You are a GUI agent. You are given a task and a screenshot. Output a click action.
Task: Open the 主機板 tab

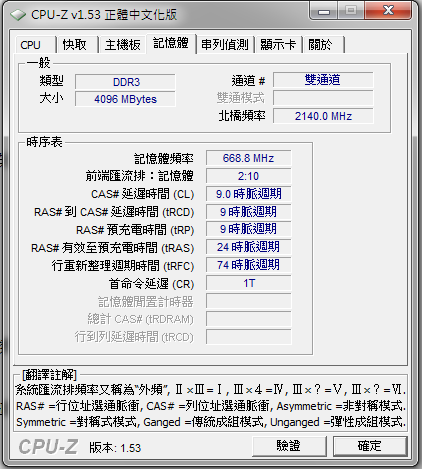(x=122, y=44)
